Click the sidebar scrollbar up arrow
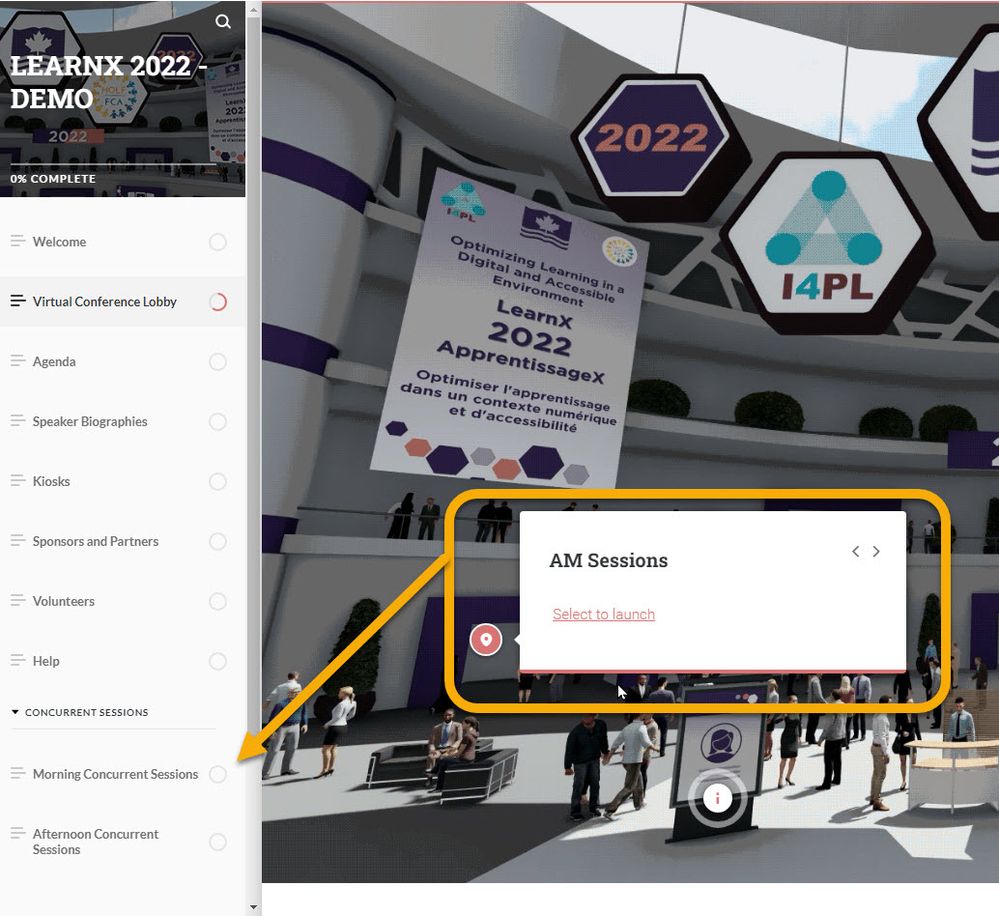 [254, 10]
